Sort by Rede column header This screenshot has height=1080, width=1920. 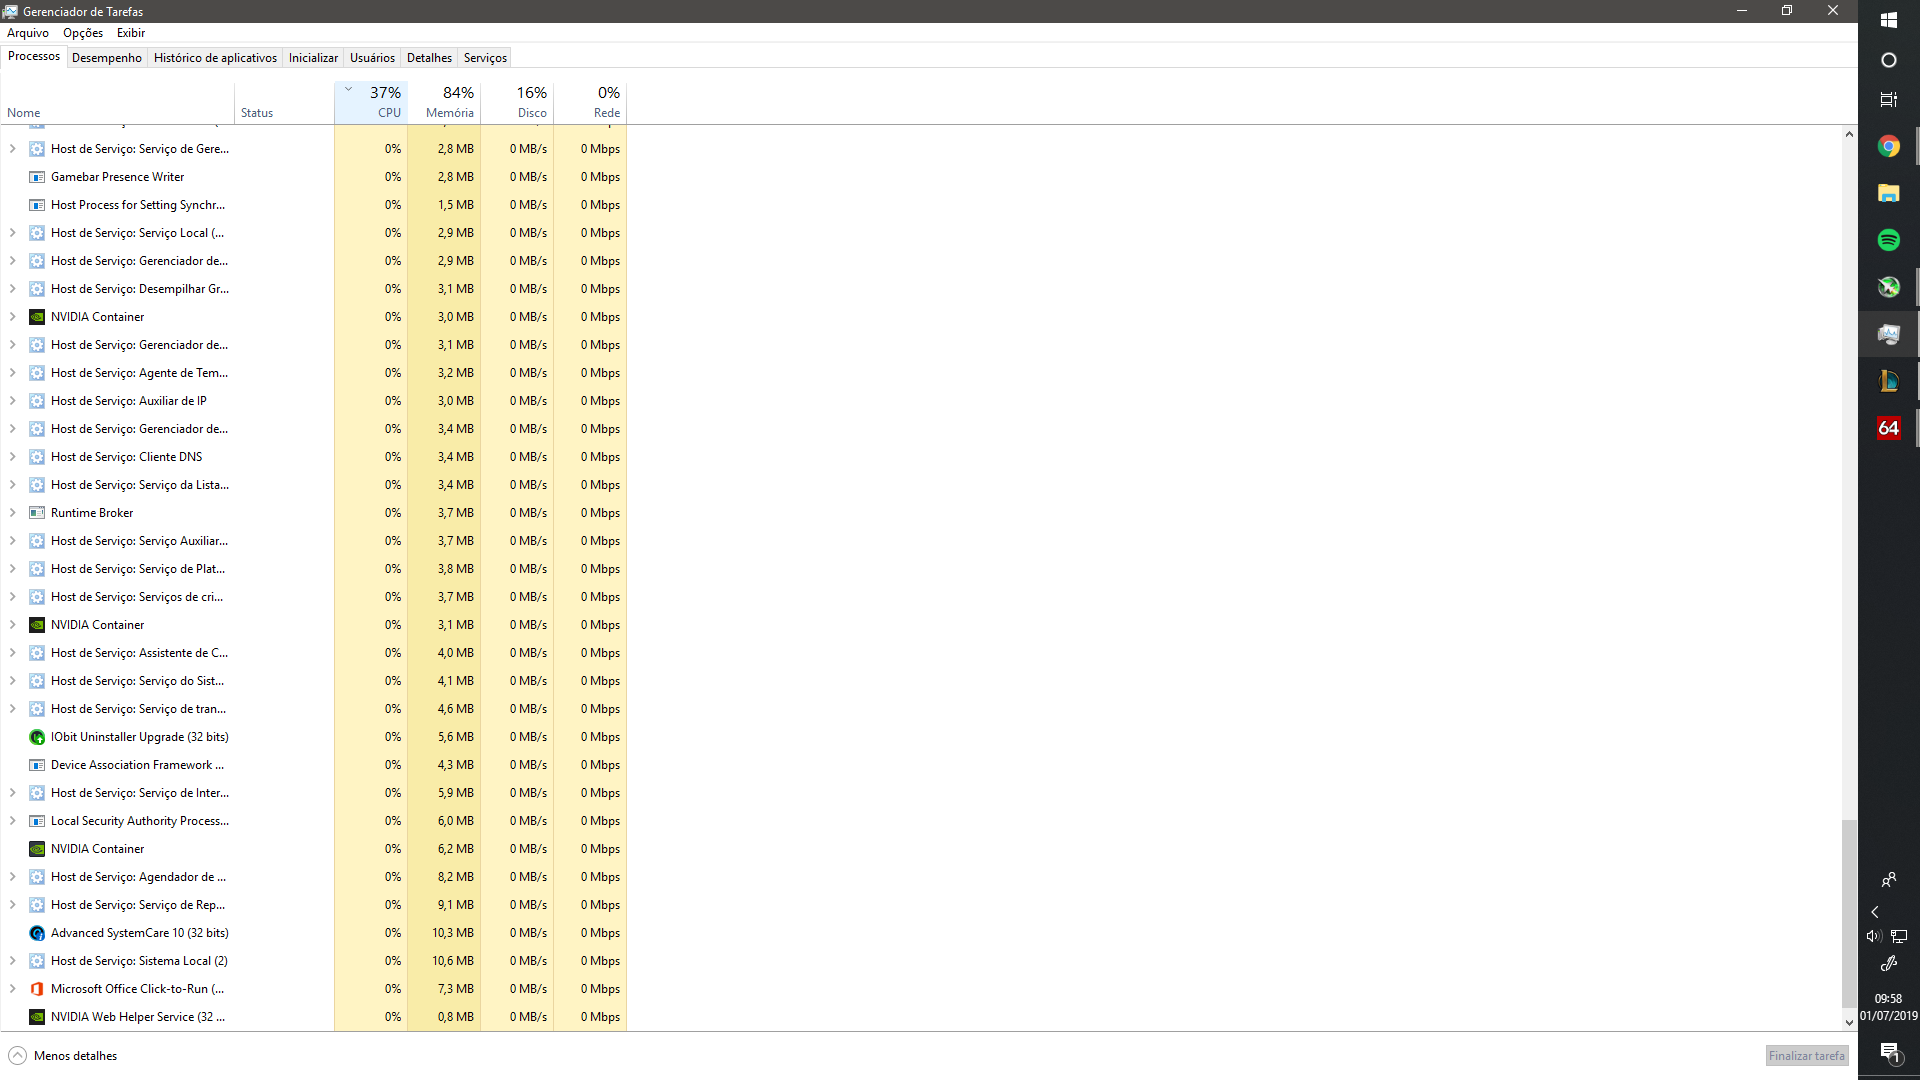click(x=590, y=102)
